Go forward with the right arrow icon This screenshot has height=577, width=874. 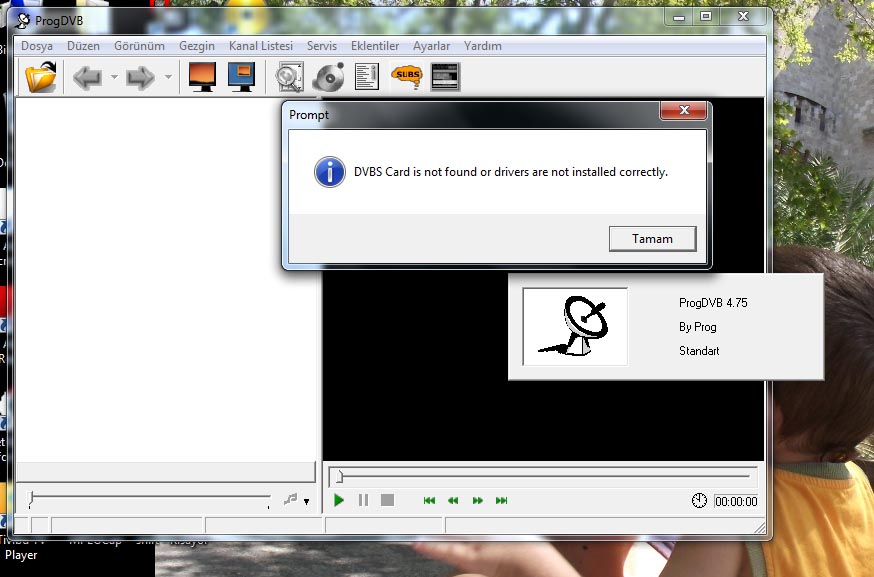[x=140, y=77]
